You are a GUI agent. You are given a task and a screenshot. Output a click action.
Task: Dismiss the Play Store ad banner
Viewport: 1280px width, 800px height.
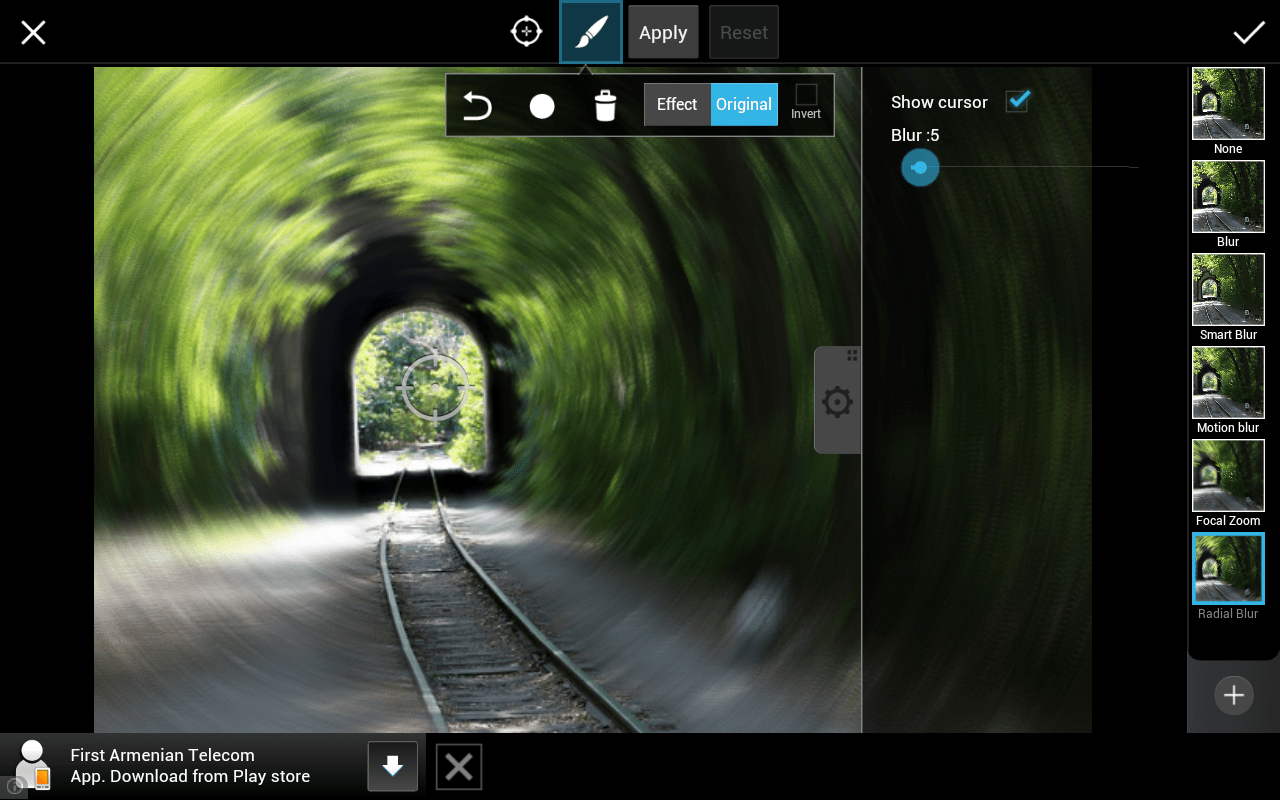tap(458, 766)
